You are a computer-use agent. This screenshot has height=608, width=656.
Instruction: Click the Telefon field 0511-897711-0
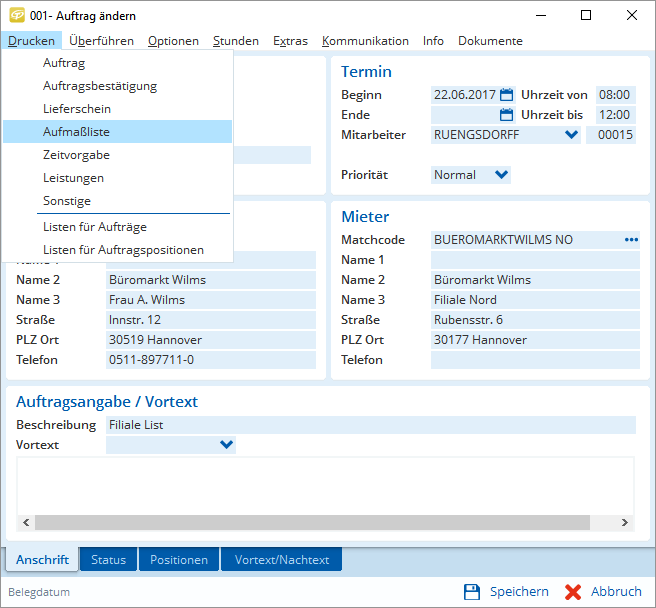211,360
